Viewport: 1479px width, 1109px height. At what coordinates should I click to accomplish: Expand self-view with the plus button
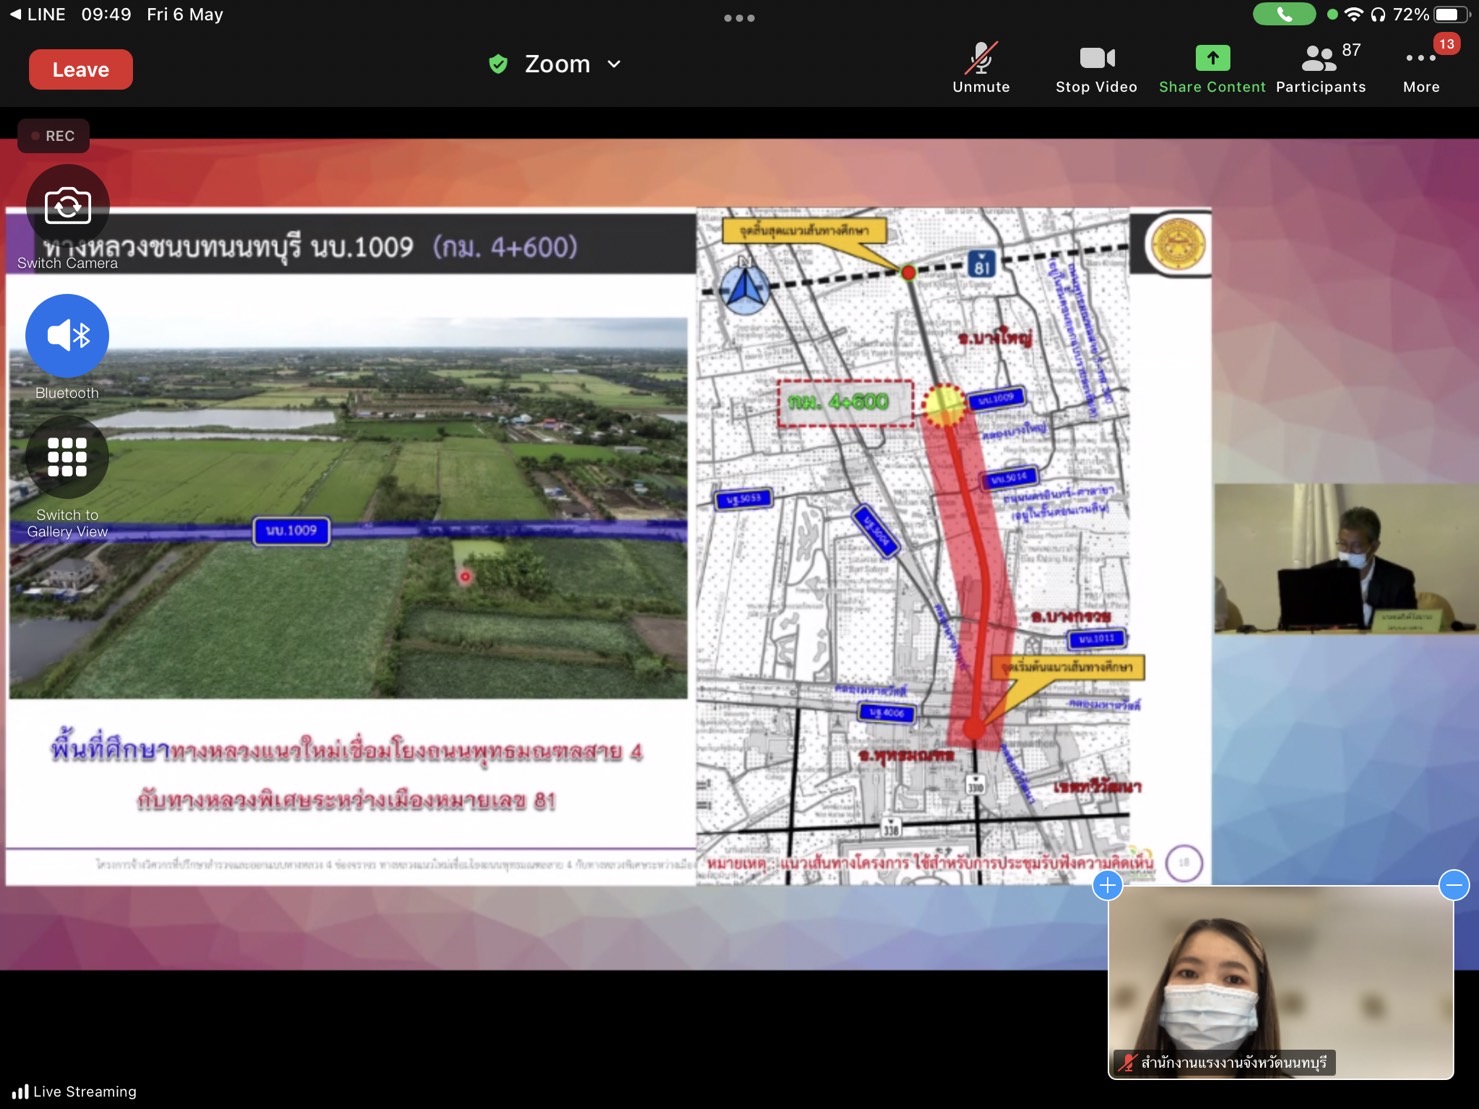pyautogui.click(x=1107, y=885)
